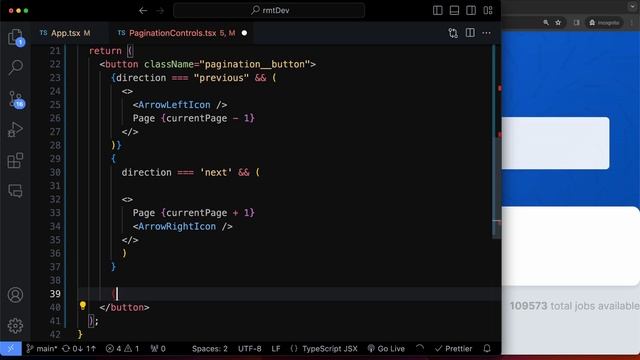Open the Explorer view in activity bar

(x=16, y=37)
